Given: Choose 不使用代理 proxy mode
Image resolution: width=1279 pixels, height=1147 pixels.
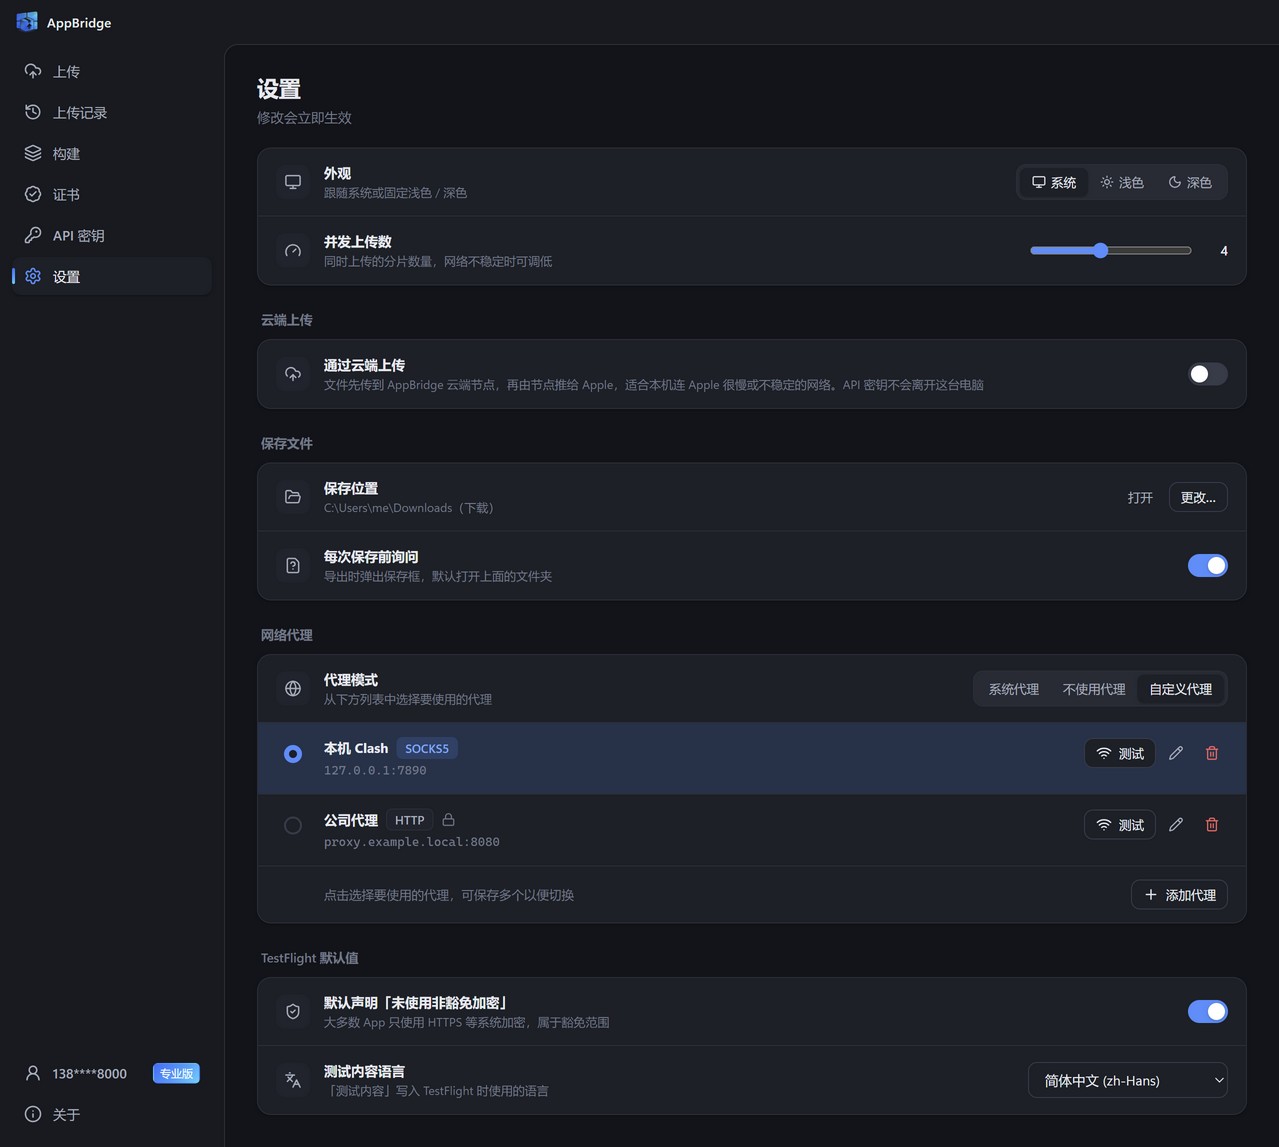Looking at the screenshot, I should (x=1094, y=689).
